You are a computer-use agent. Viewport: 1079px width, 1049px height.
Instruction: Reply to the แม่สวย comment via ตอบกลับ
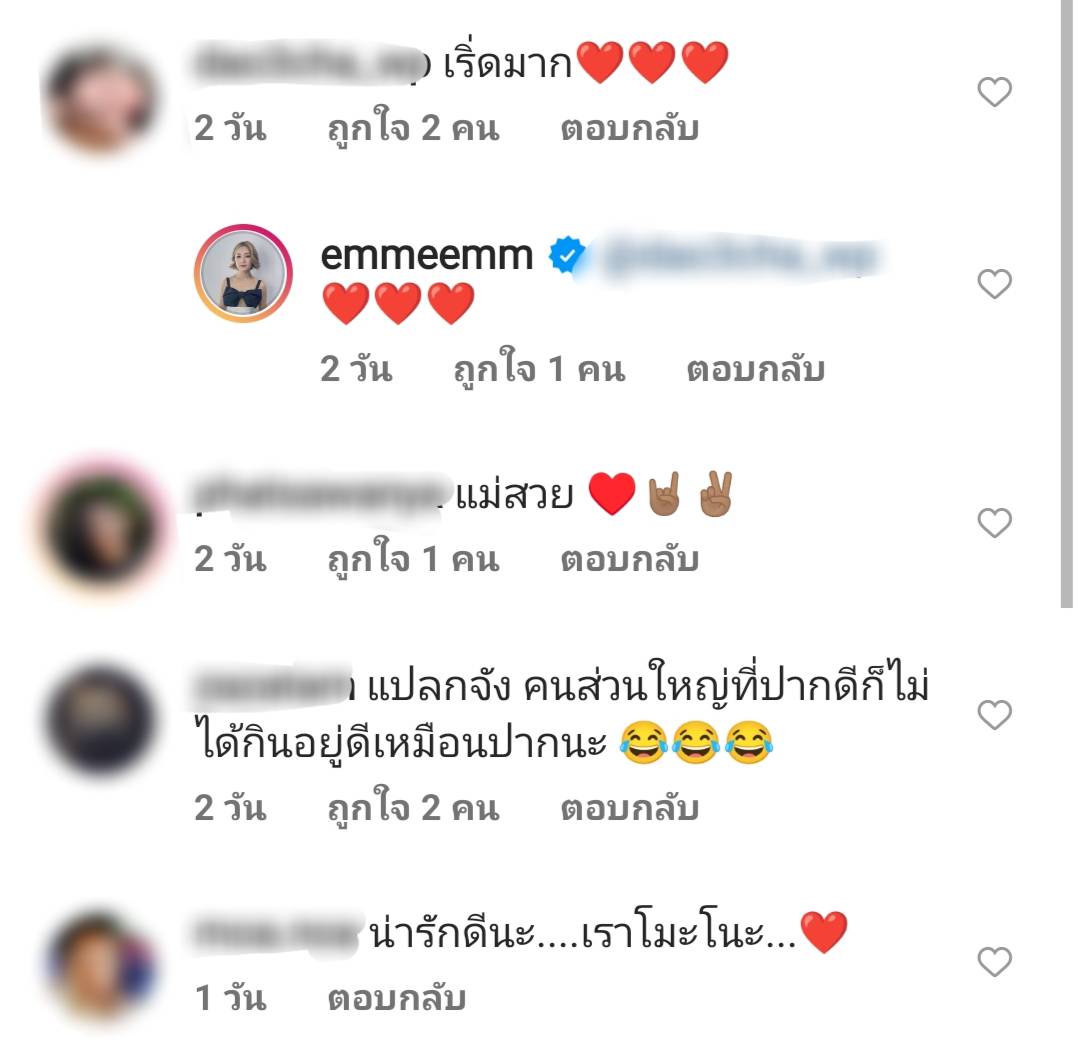click(x=630, y=559)
